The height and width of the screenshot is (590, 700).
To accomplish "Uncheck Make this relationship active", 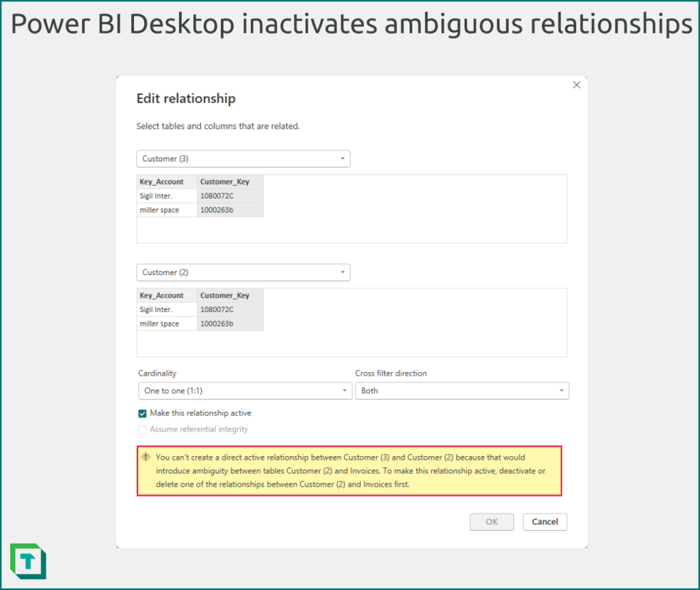I will coord(142,414).
